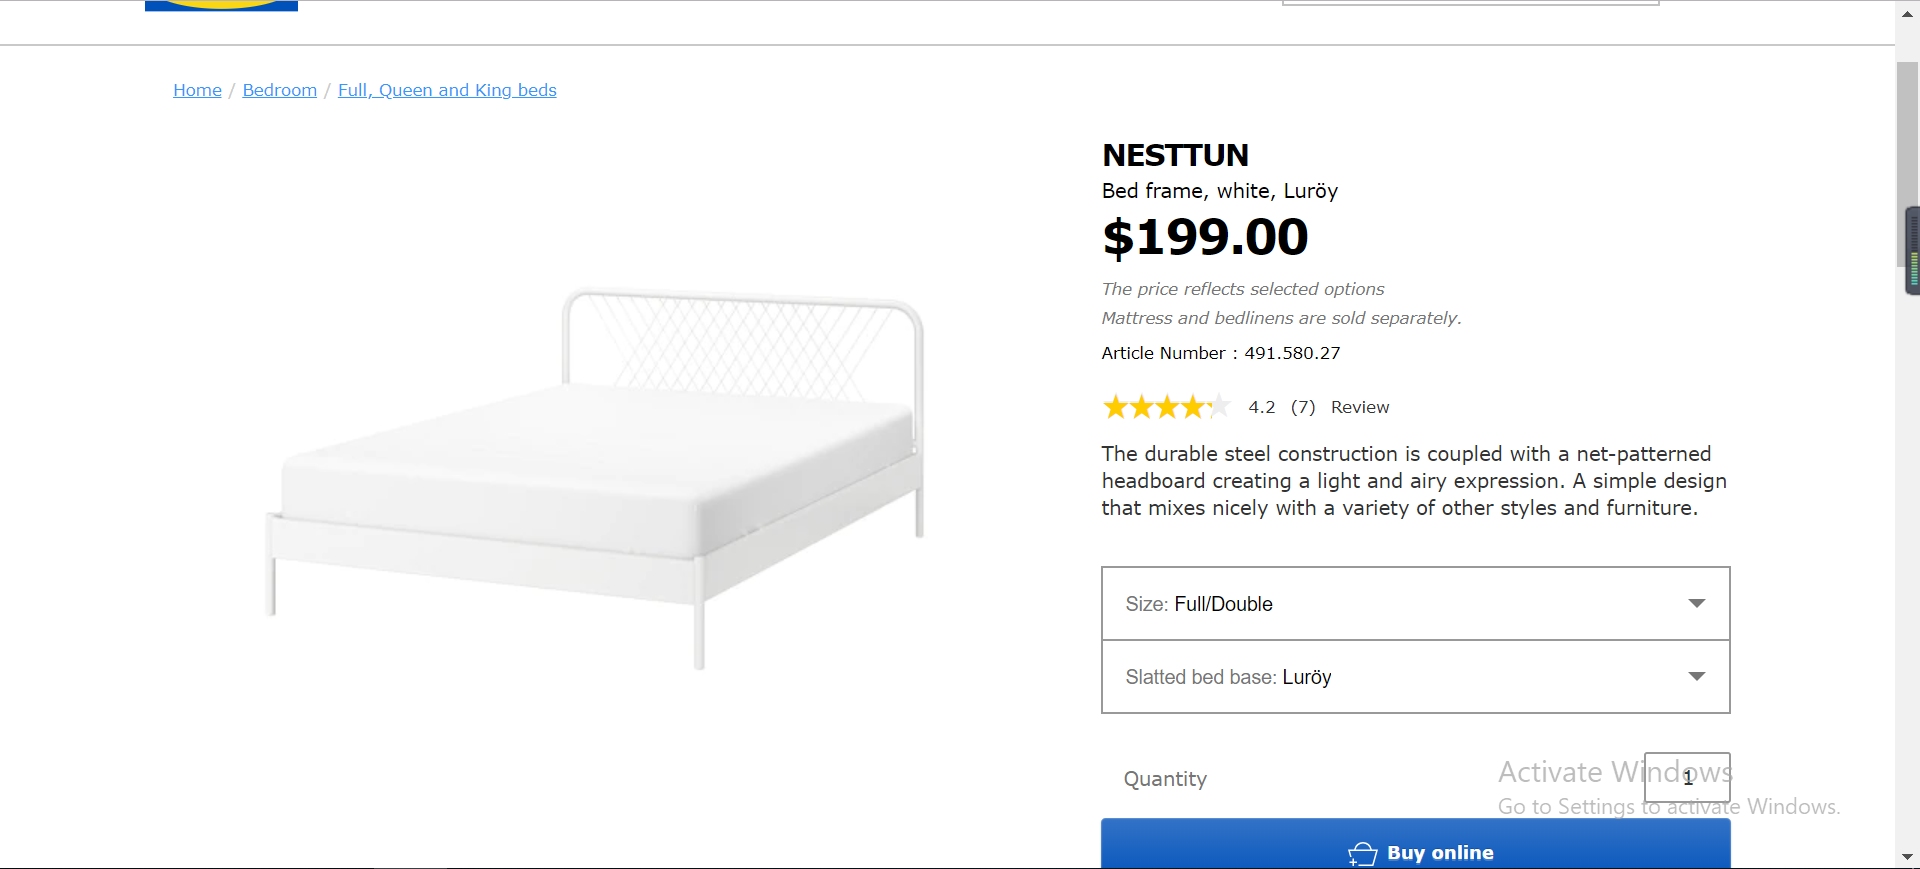Click the dark level-meter widget on right edge
Viewport: 1920px width, 869px height.
tap(1913, 250)
